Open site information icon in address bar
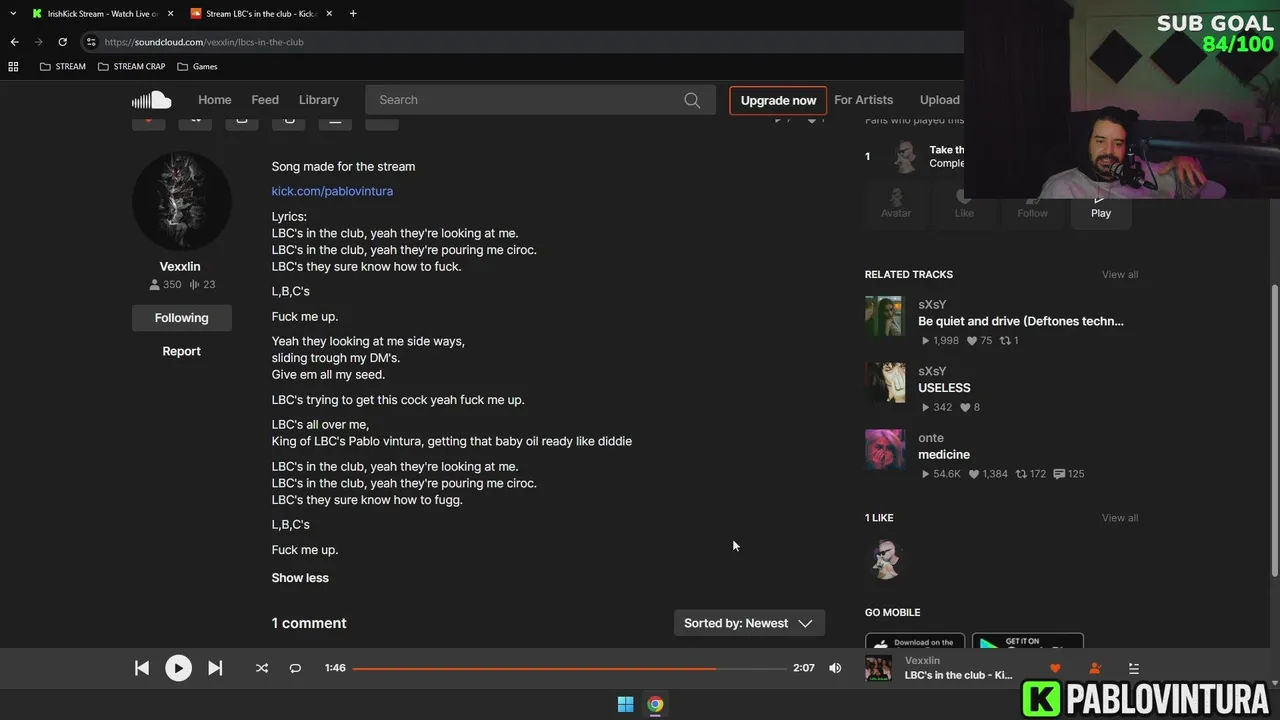1280x720 pixels. [91, 42]
